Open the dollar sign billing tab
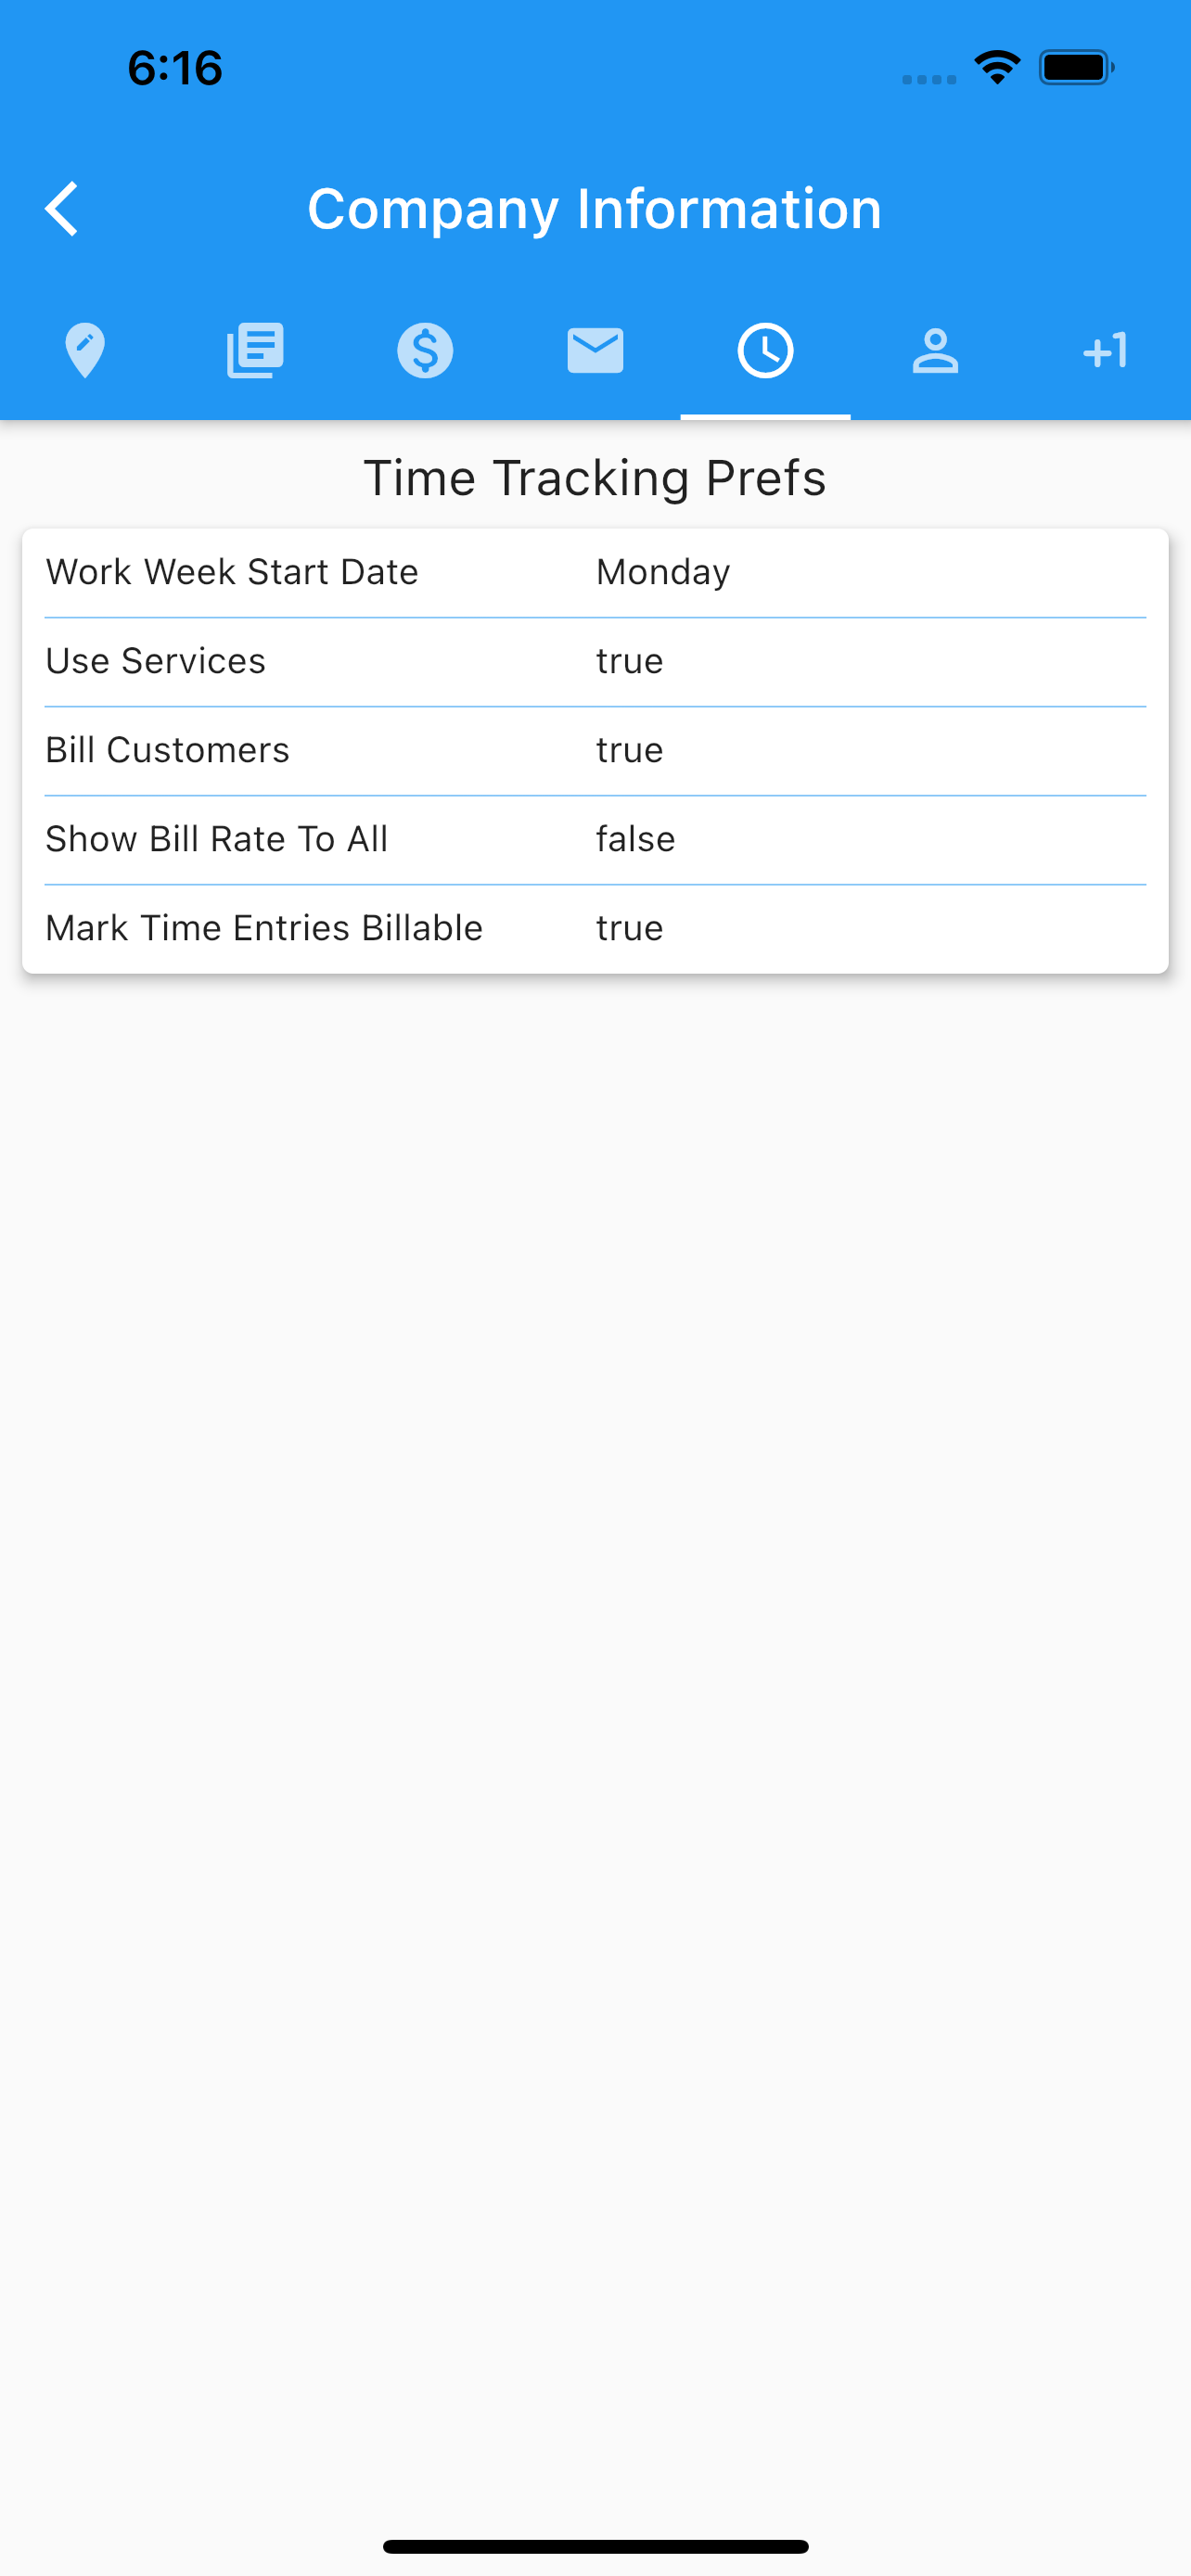This screenshot has width=1191, height=2576. (x=425, y=351)
